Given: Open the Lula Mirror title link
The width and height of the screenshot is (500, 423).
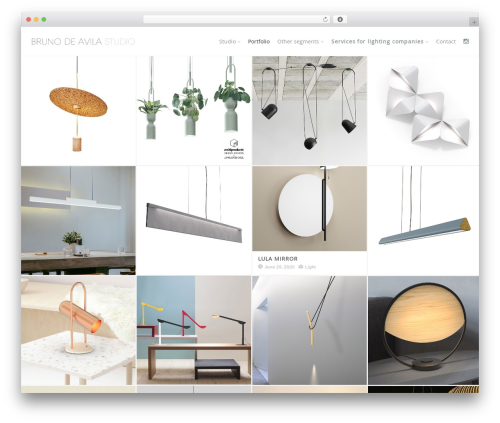Looking at the screenshot, I should coord(278,259).
